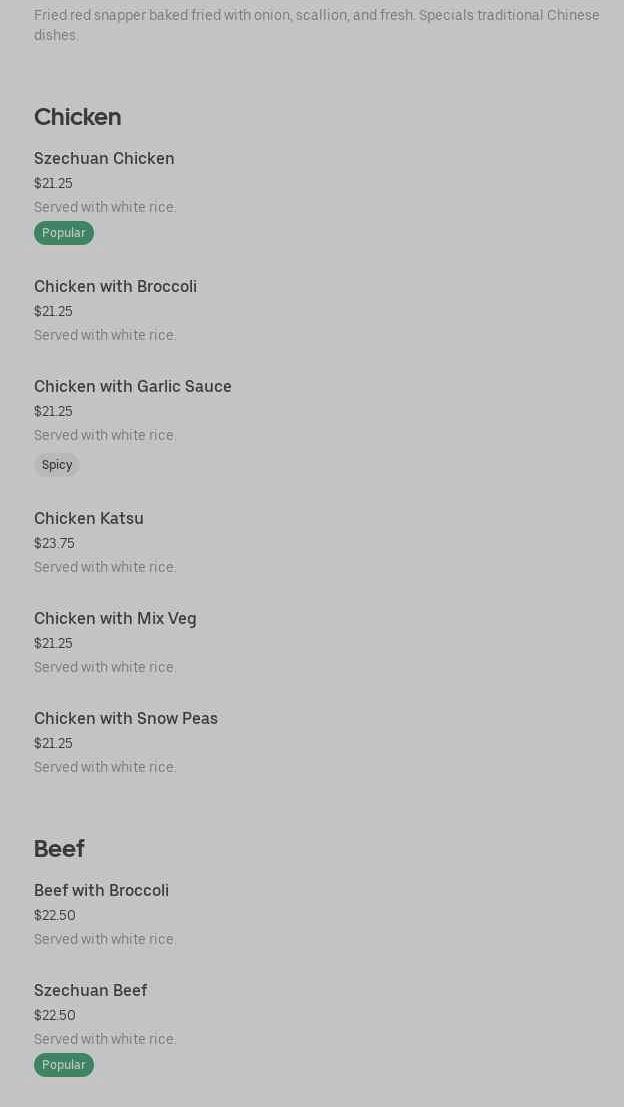Select Chicken with Mix Veg
624x1107 pixels.
[x=115, y=619]
